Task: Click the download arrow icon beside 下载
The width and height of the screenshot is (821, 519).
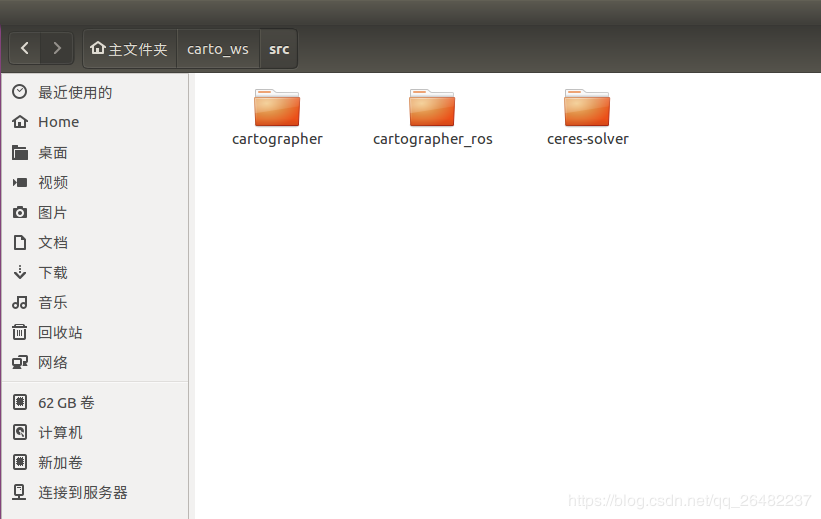Action: pos(20,272)
